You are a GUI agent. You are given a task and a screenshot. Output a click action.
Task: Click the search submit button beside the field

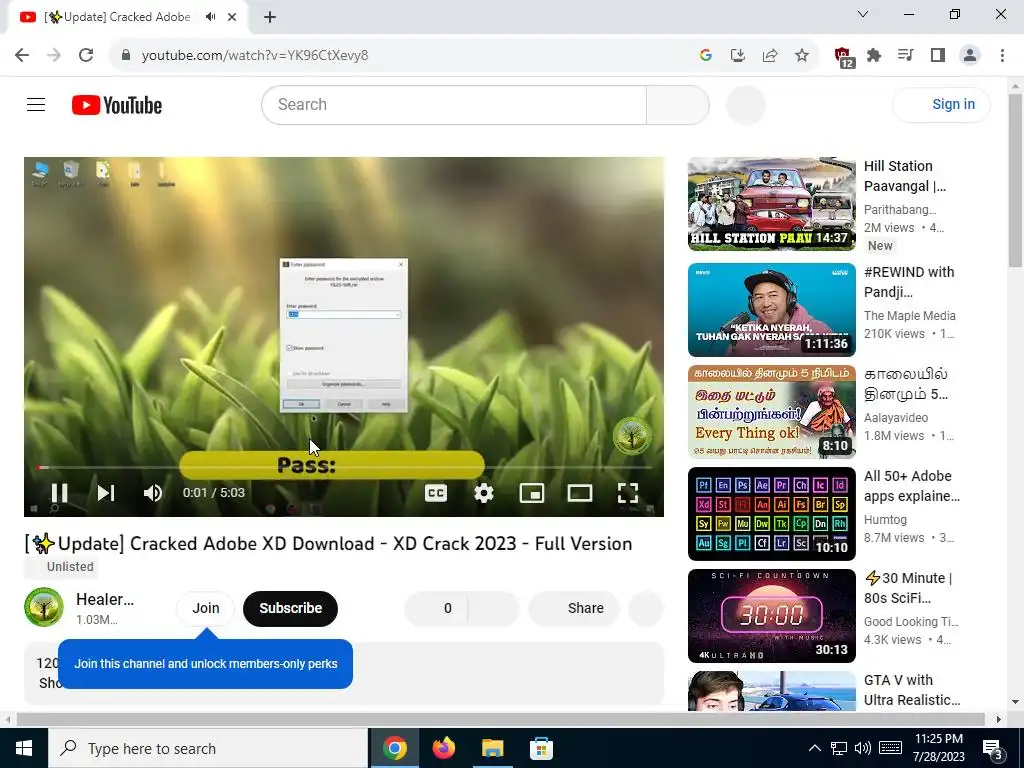pos(678,104)
